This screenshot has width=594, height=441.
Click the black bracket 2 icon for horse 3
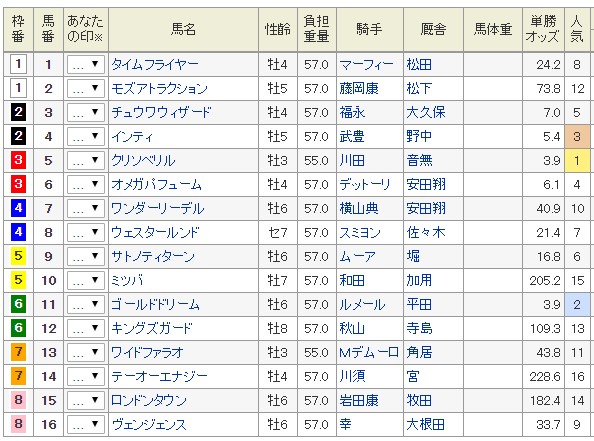18,113
